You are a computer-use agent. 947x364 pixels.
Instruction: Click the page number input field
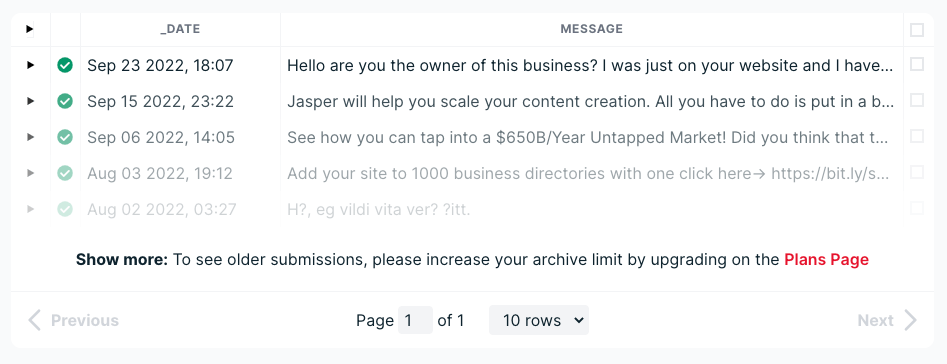pyautogui.click(x=415, y=320)
